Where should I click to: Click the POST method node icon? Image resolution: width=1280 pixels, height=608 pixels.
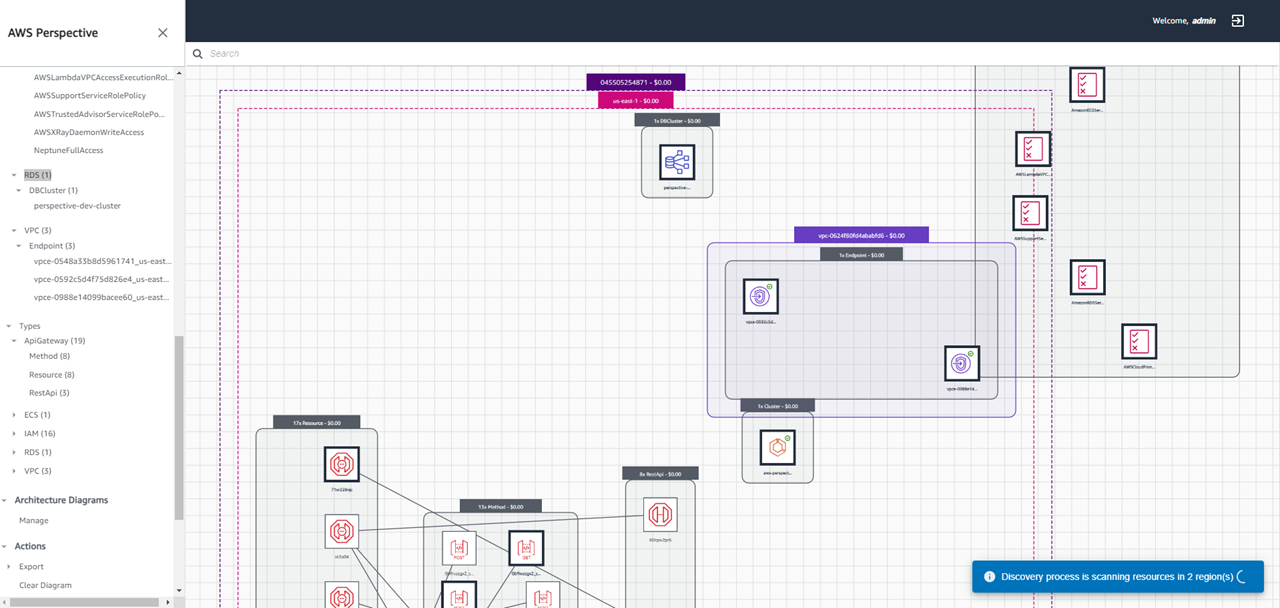(459, 547)
